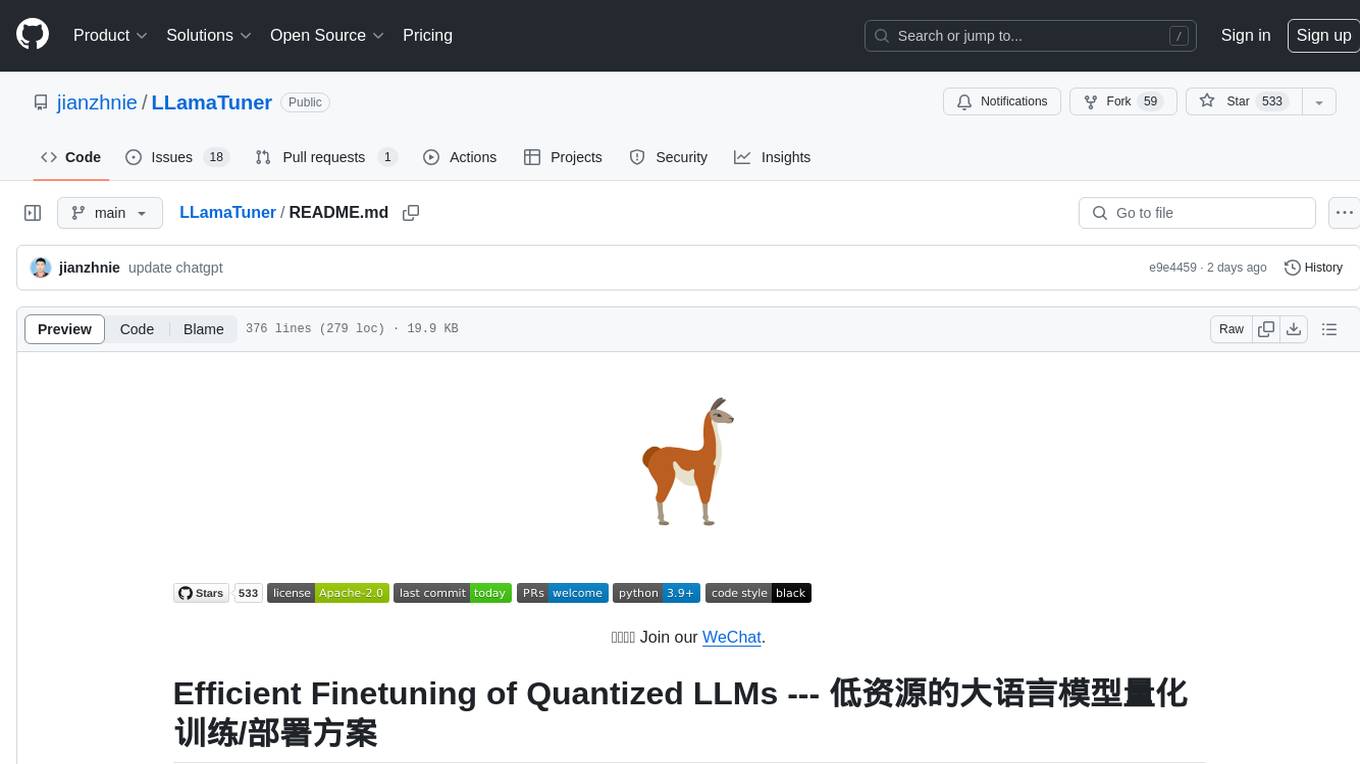Viewport: 1360px width, 764px height.
Task: Open the update chatgpt commit message
Action: click(175, 268)
